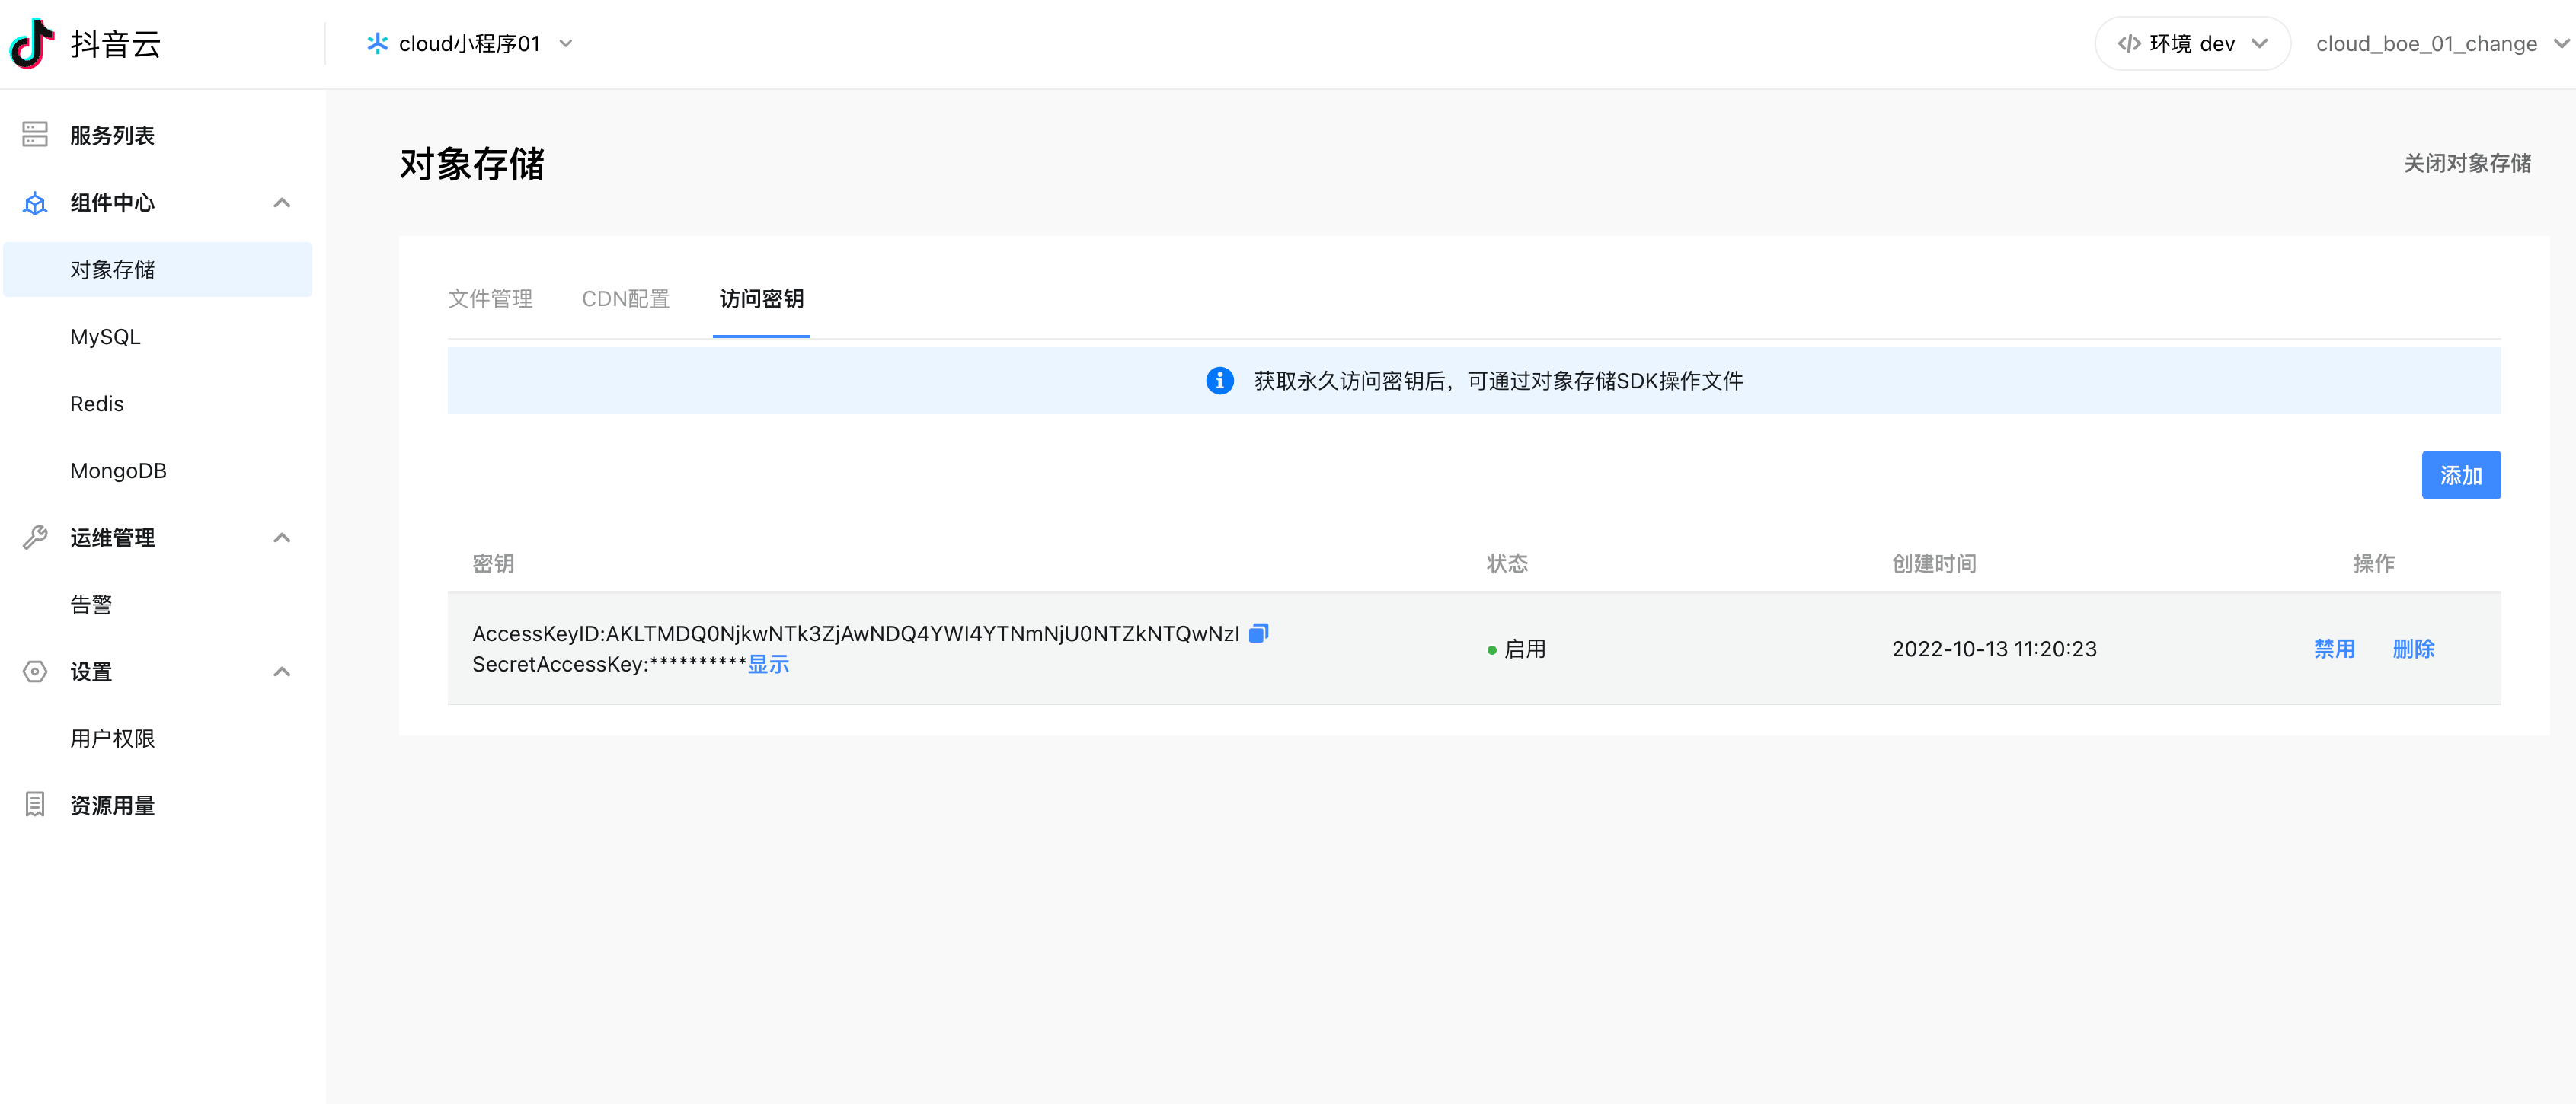Delete the access key via 删除
The width and height of the screenshot is (2576, 1104).
2412,649
